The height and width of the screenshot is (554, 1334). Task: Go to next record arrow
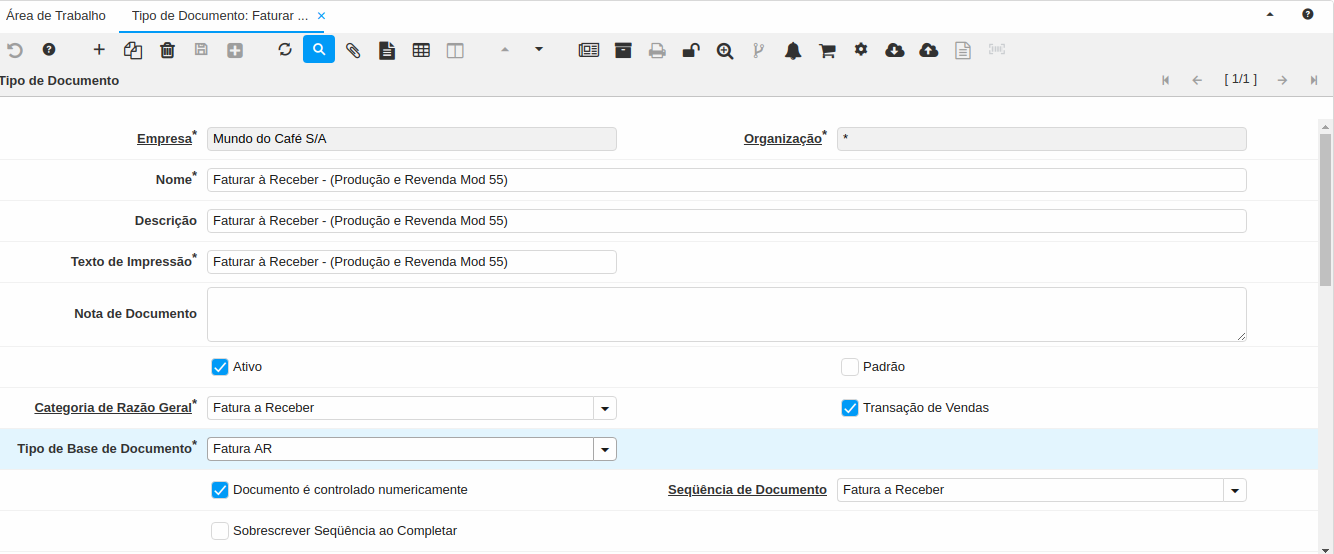point(1282,80)
